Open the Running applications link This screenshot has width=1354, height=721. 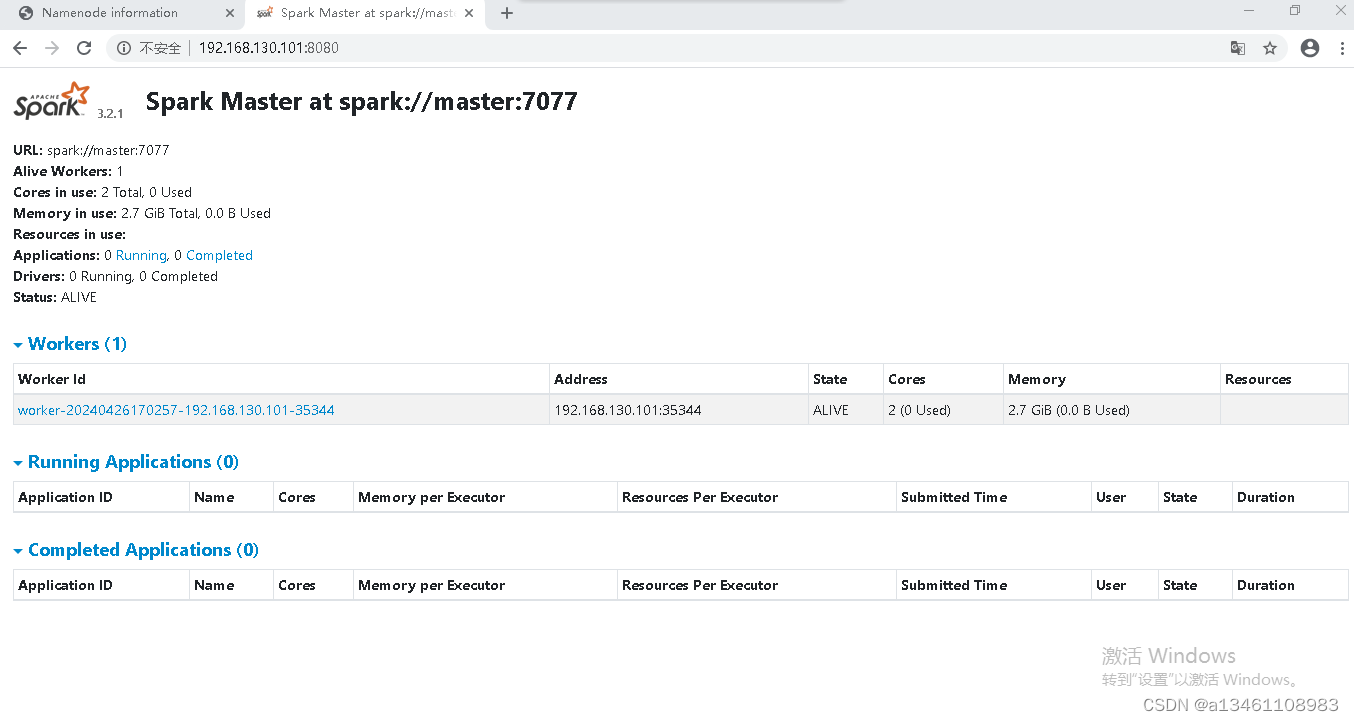[141, 255]
